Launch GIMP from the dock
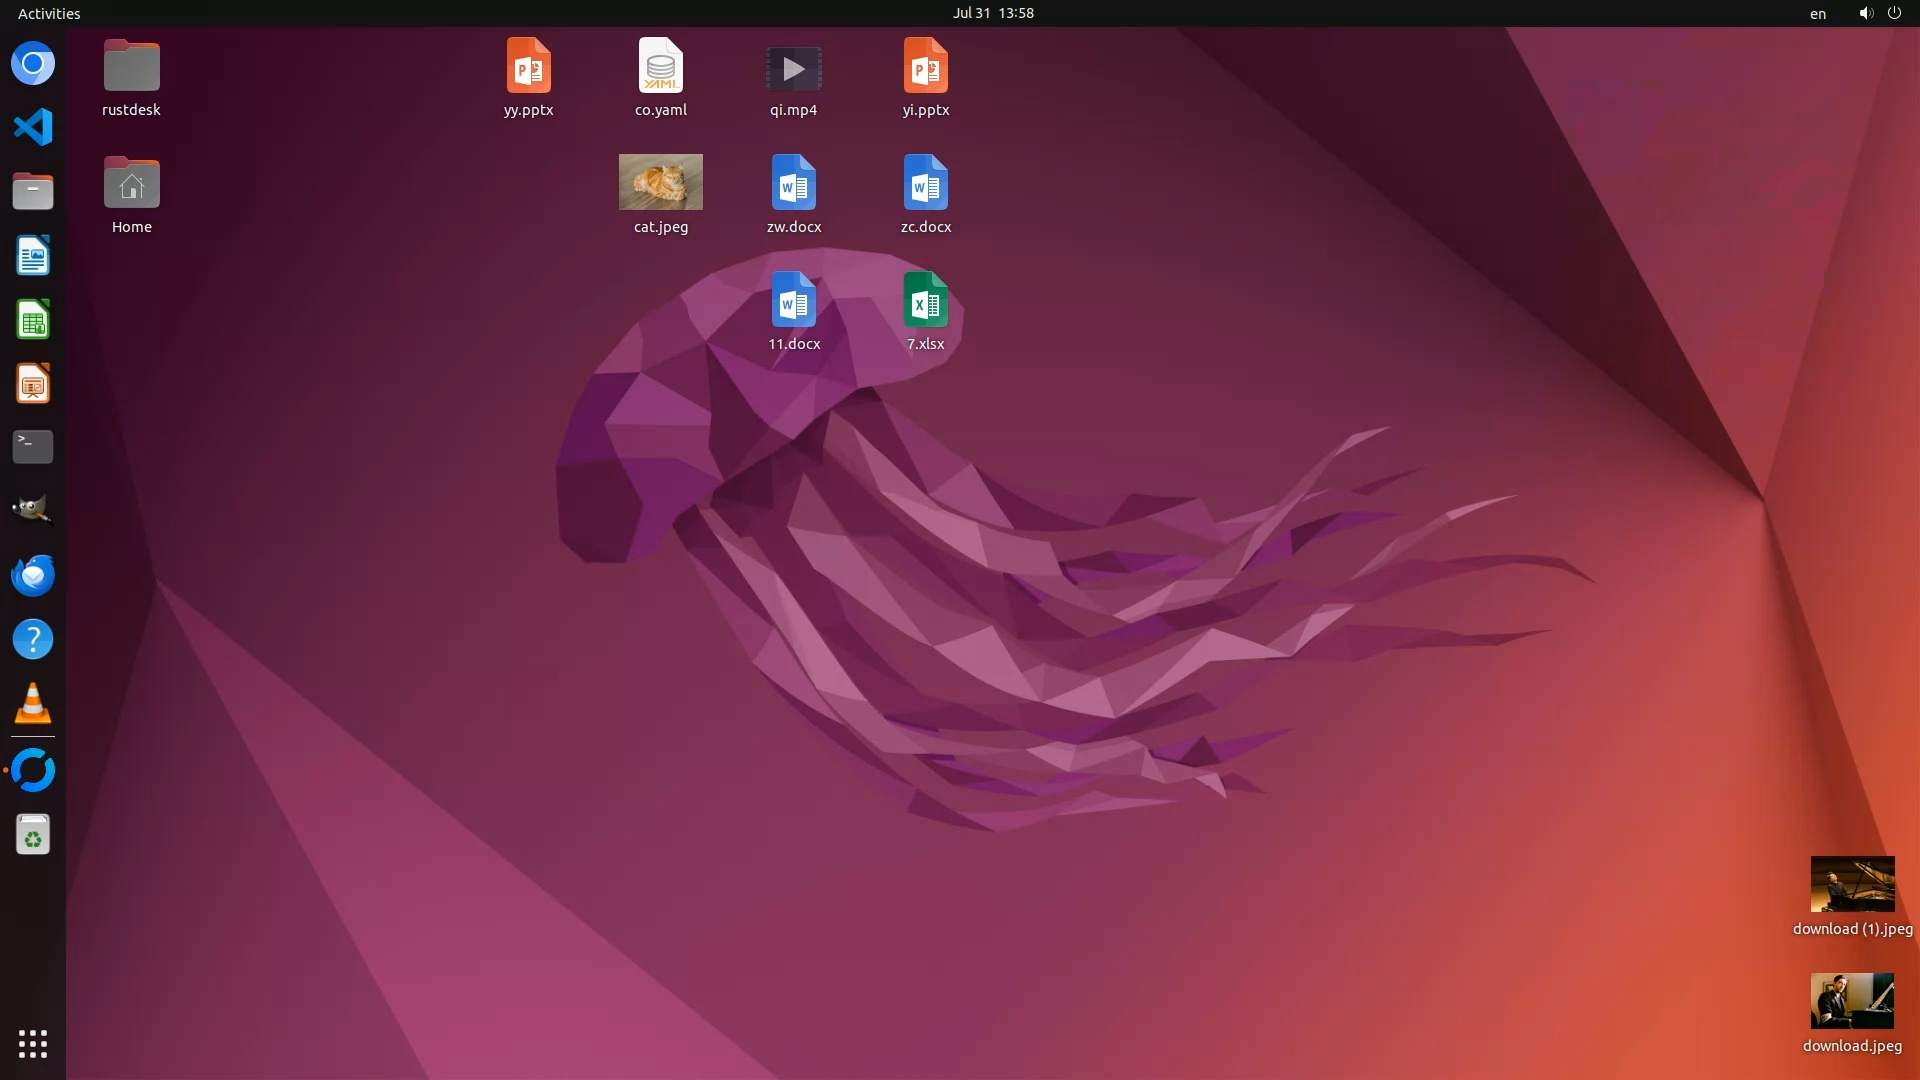The height and width of the screenshot is (1080, 1920). 33,509
